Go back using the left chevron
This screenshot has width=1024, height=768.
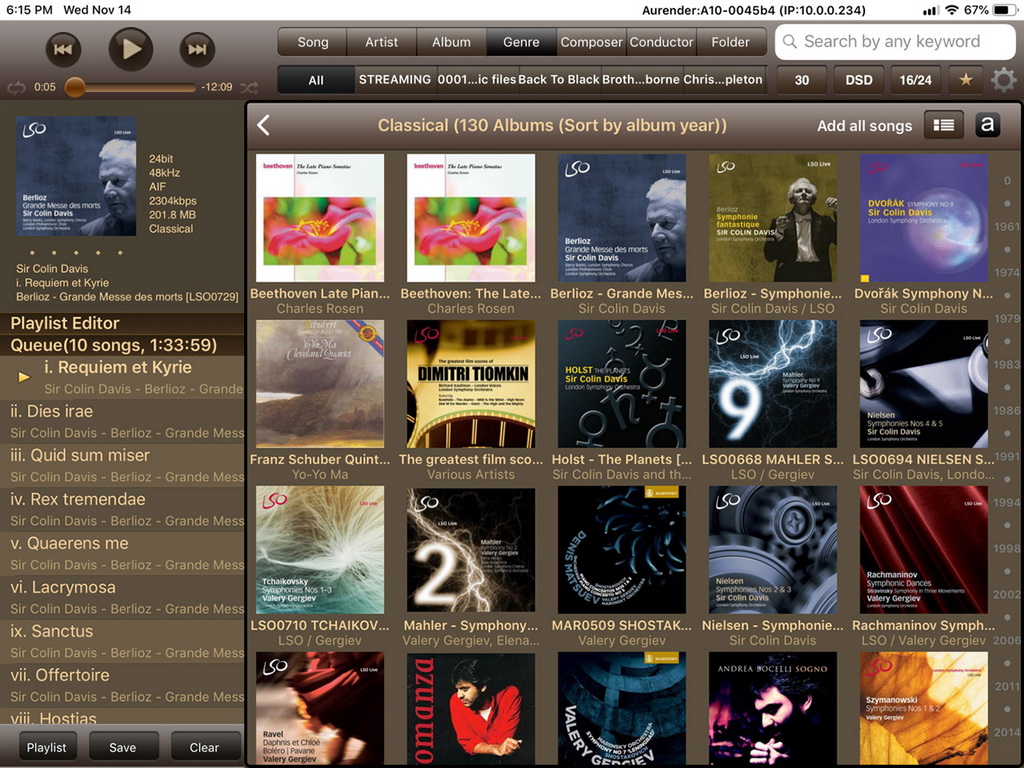tap(264, 125)
